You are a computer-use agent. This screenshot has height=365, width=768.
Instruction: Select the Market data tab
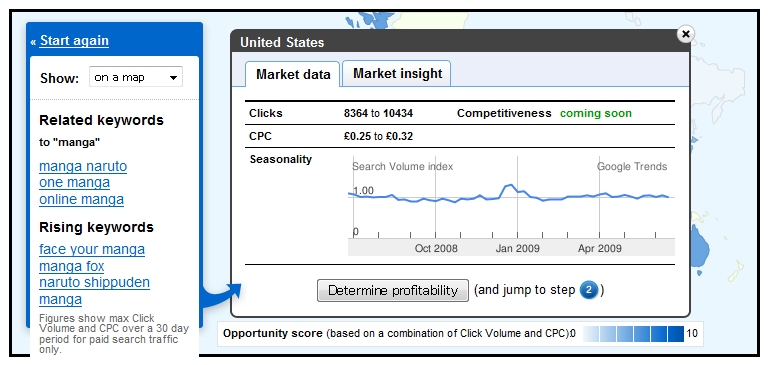pyautogui.click(x=293, y=74)
